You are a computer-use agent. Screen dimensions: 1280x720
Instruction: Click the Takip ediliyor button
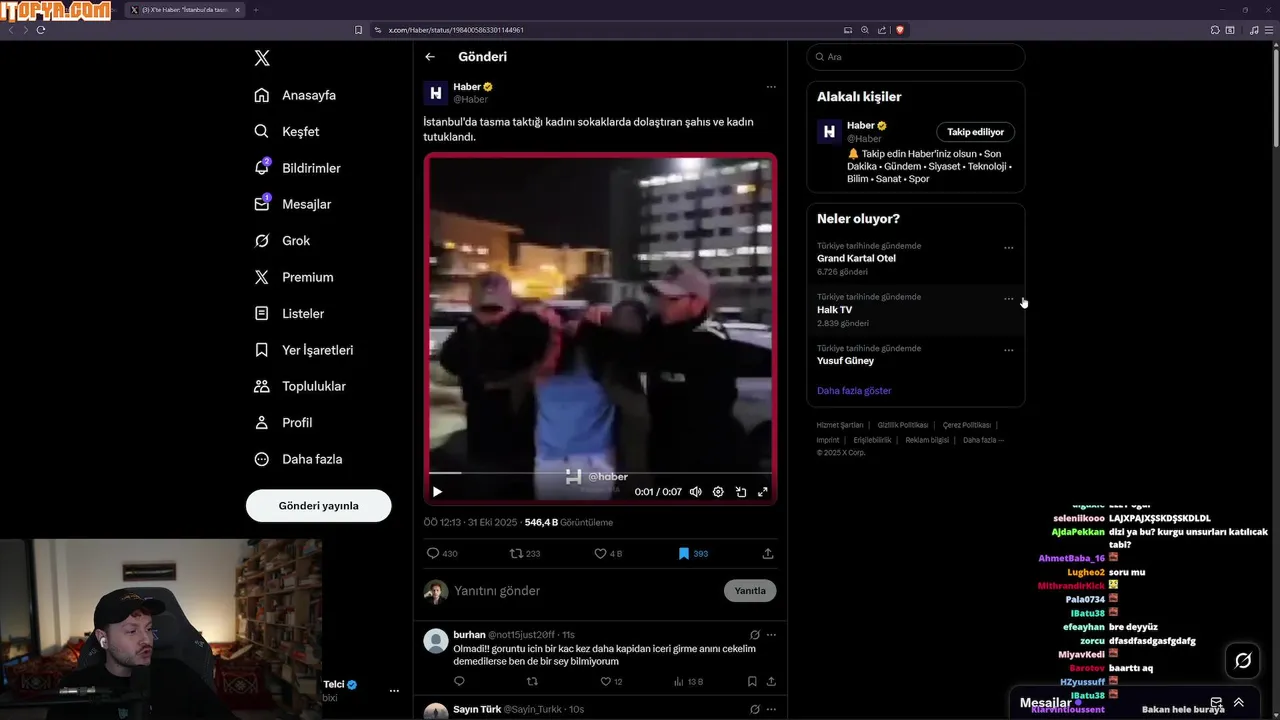(976, 132)
